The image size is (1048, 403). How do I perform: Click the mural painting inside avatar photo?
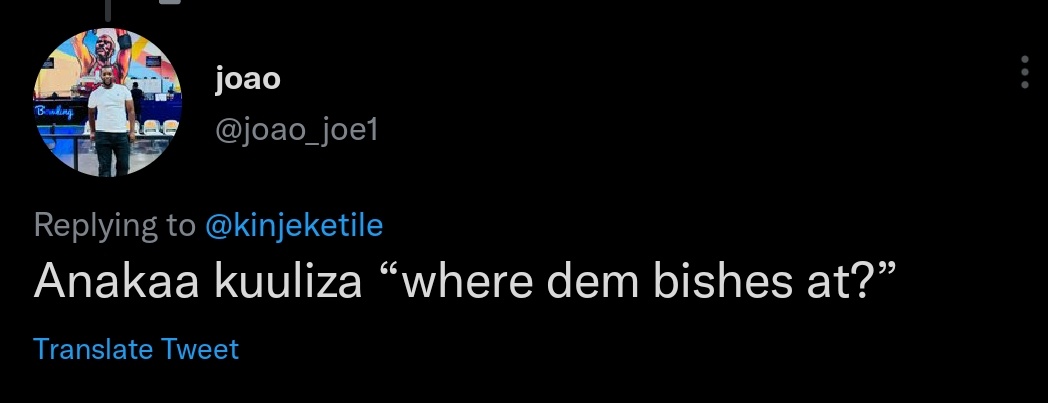pyautogui.click(x=107, y=55)
